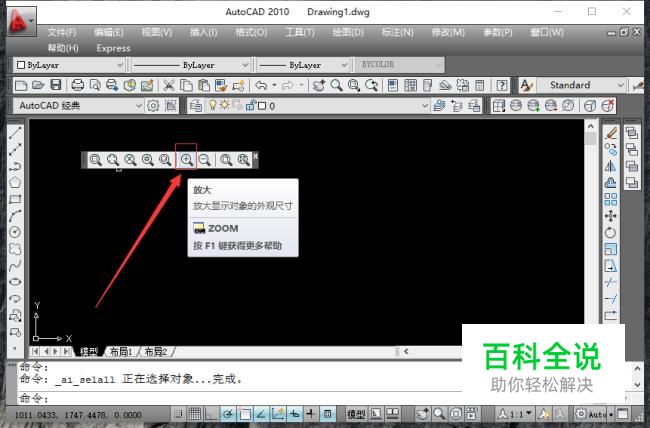Open the Standard text style dropdown

581,85
